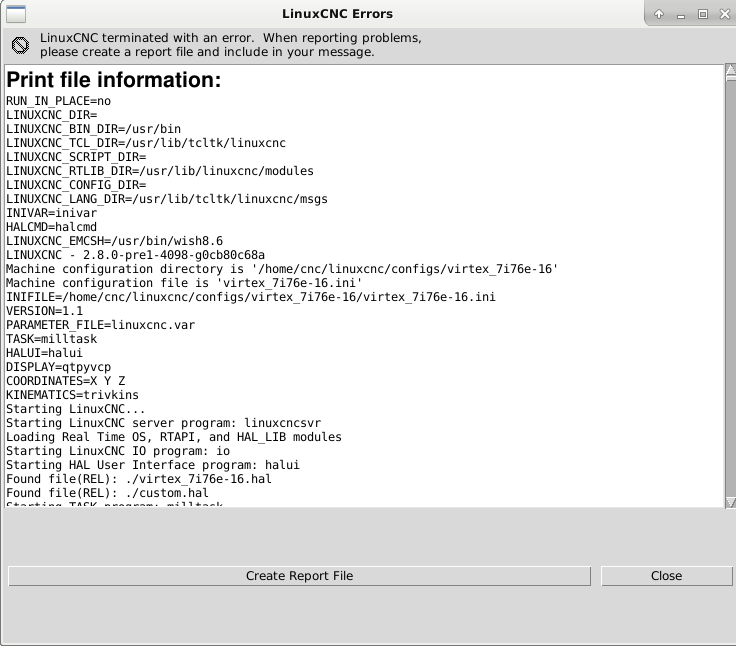Click the 'LINUXCNC_SCRIPT_DIR=' line

point(76,157)
